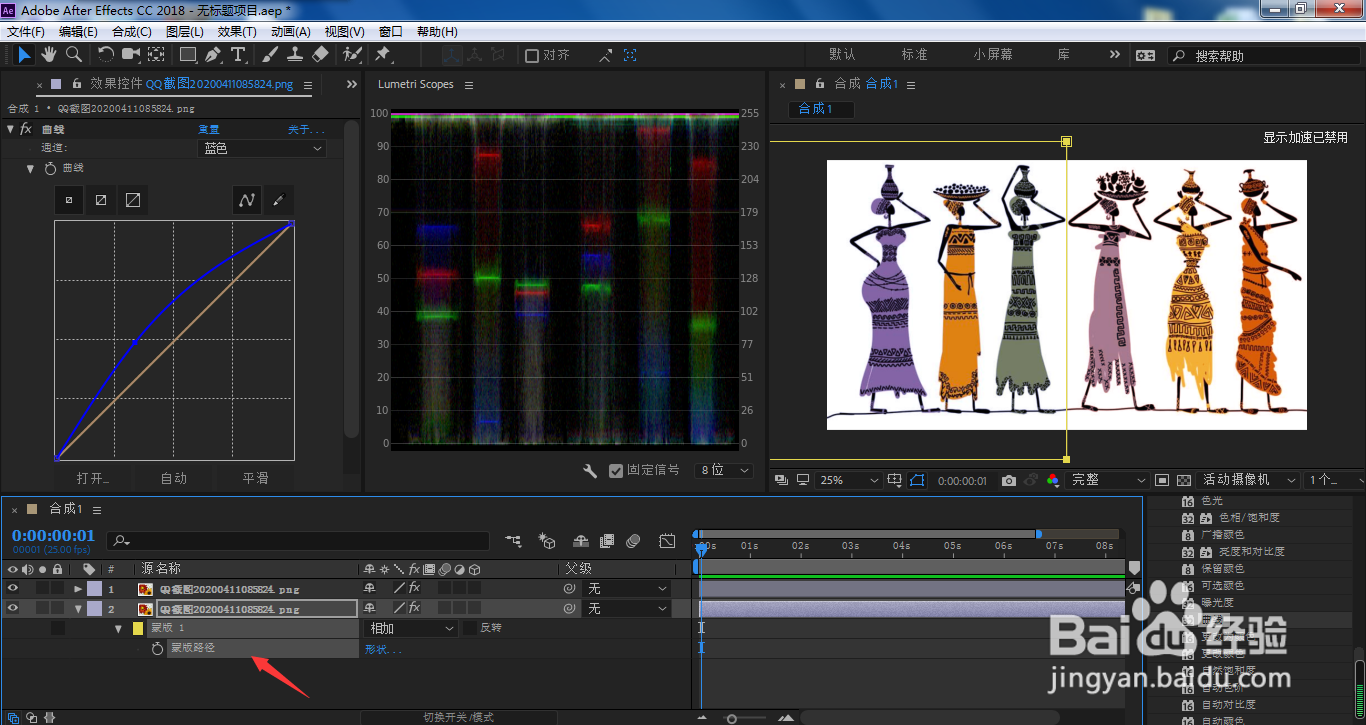Viewport: 1366px width, 725px height.
Task: Click the Draft 3D icon in timeline
Action: (547, 541)
